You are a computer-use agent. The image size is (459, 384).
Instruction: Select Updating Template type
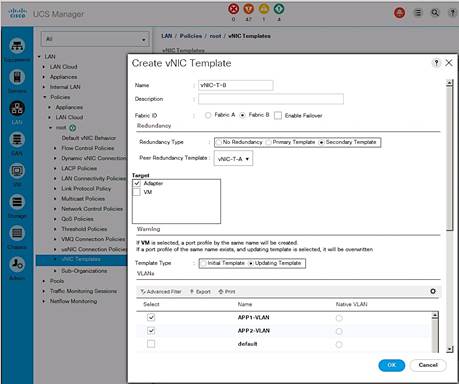pos(251,263)
